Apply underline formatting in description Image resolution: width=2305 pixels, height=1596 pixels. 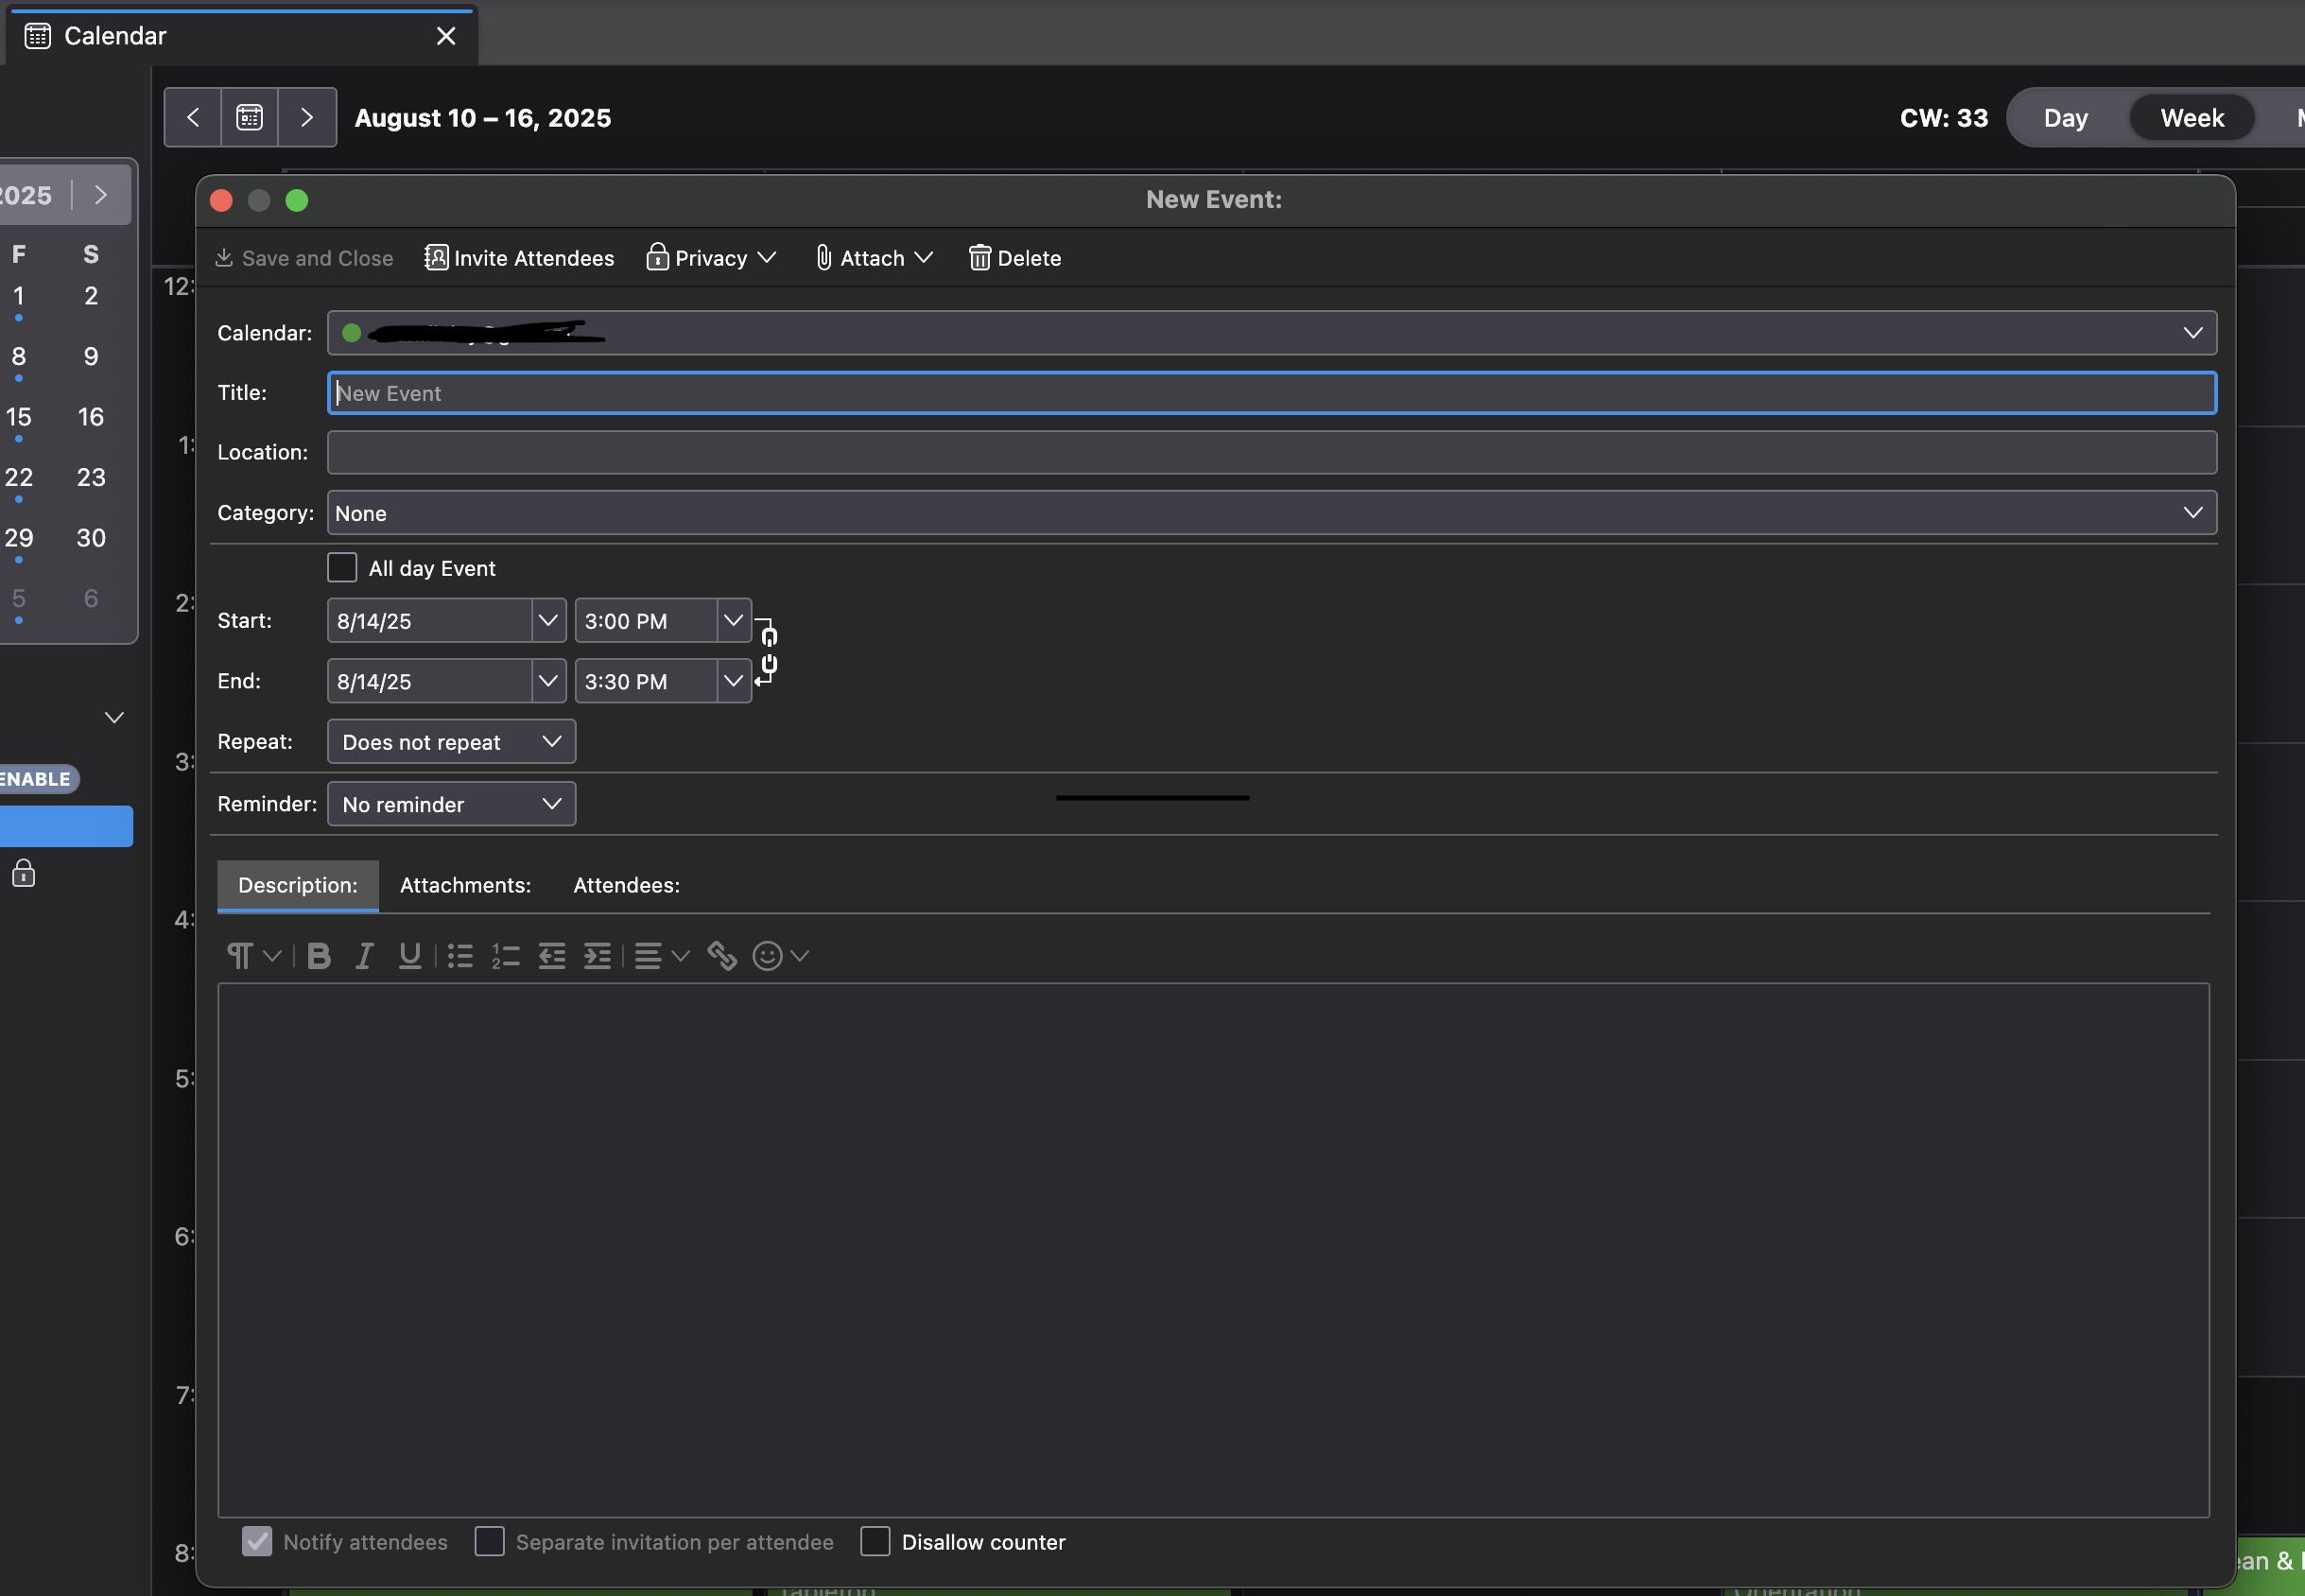coord(409,956)
